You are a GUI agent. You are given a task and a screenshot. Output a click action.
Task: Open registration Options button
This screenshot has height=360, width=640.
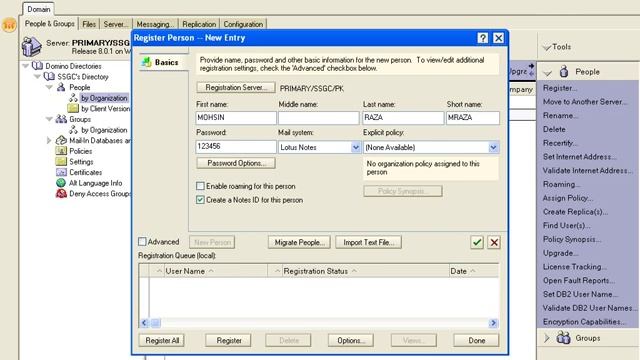click(351, 340)
